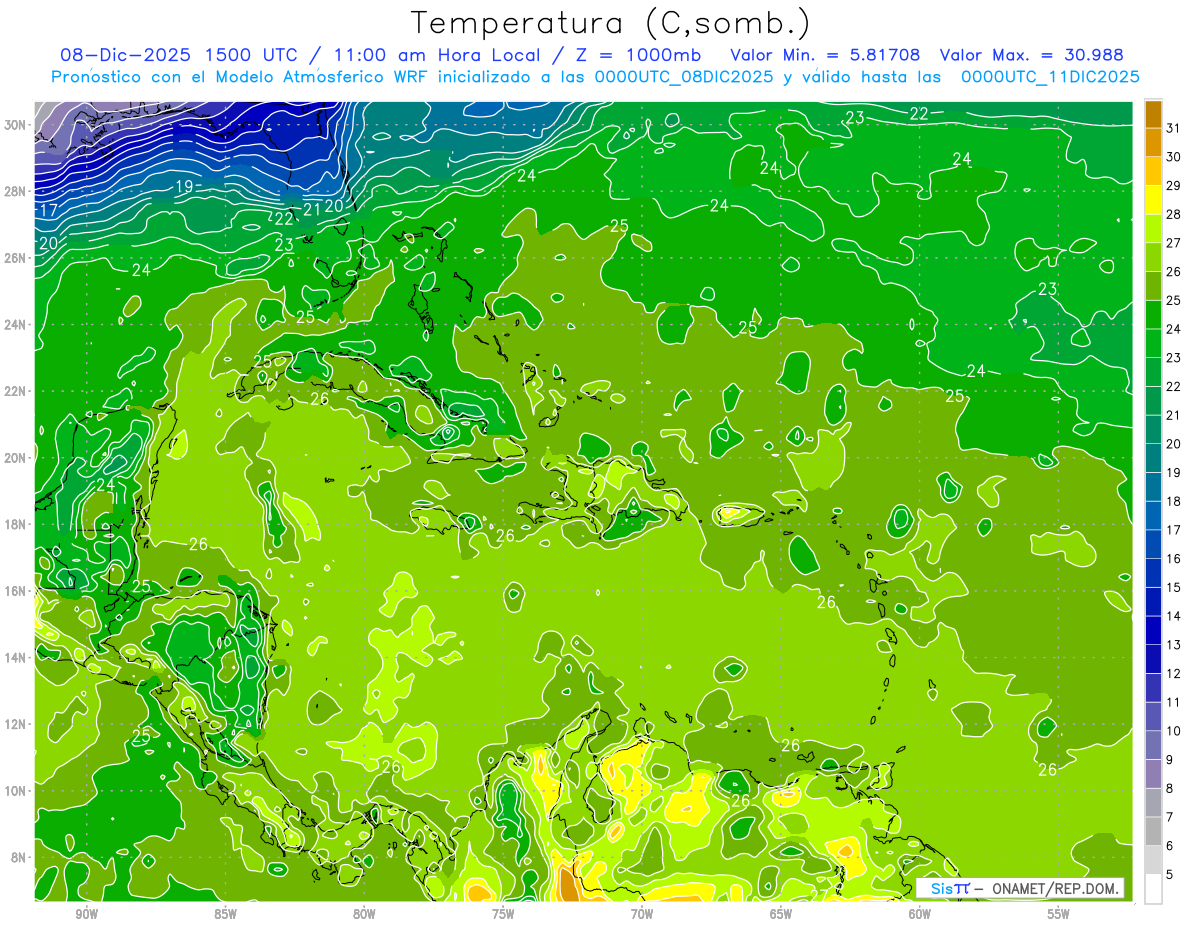Click the legend label '20'
The height and width of the screenshot is (927, 1200).
pyautogui.click(x=1173, y=444)
